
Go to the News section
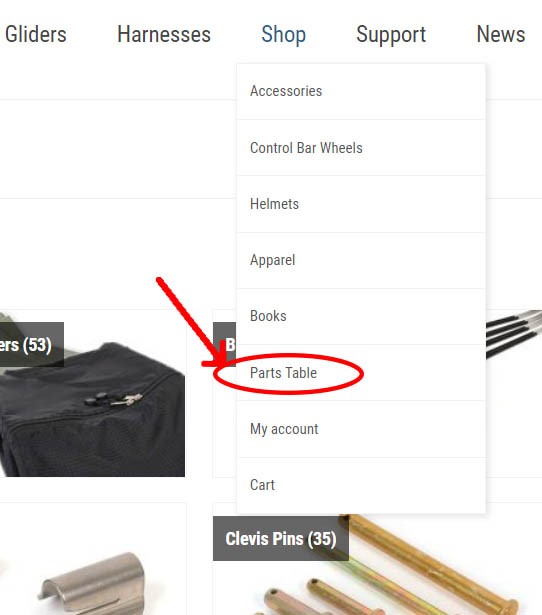click(500, 34)
